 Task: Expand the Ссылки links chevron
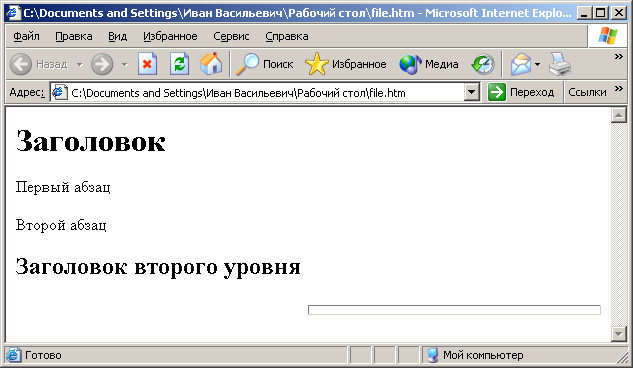(x=618, y=89)
